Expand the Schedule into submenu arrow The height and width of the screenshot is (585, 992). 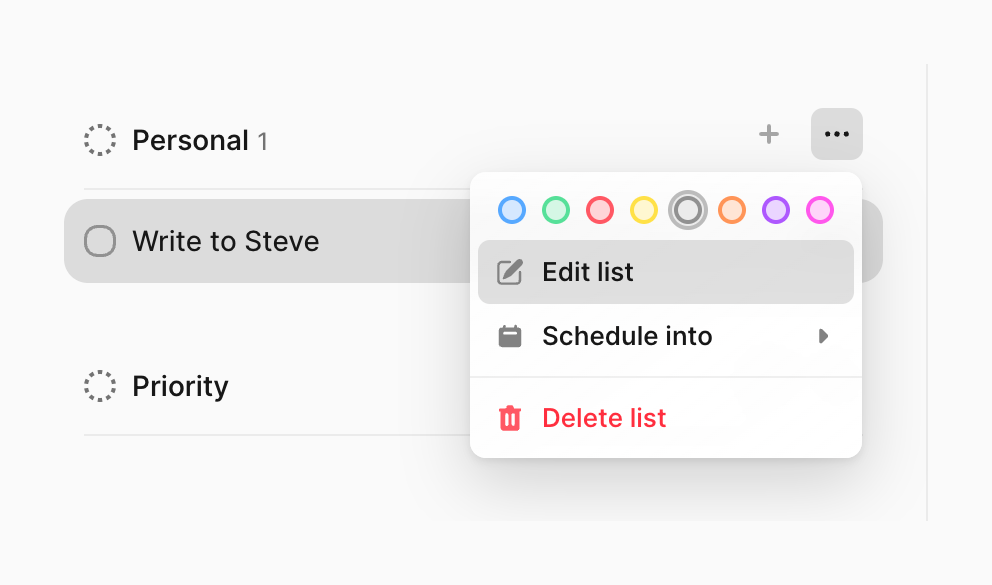(x=824, y=336)
